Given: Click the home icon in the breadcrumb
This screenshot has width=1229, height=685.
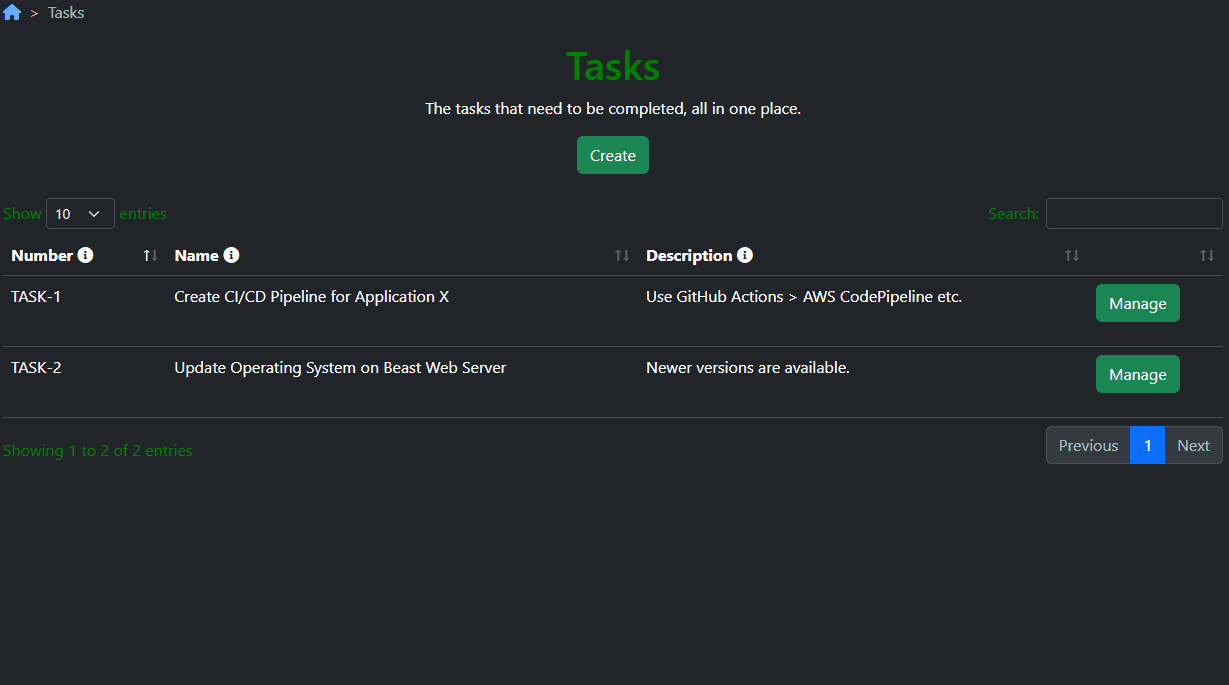Looking at the screenshot, I should [x=12, y=12].
